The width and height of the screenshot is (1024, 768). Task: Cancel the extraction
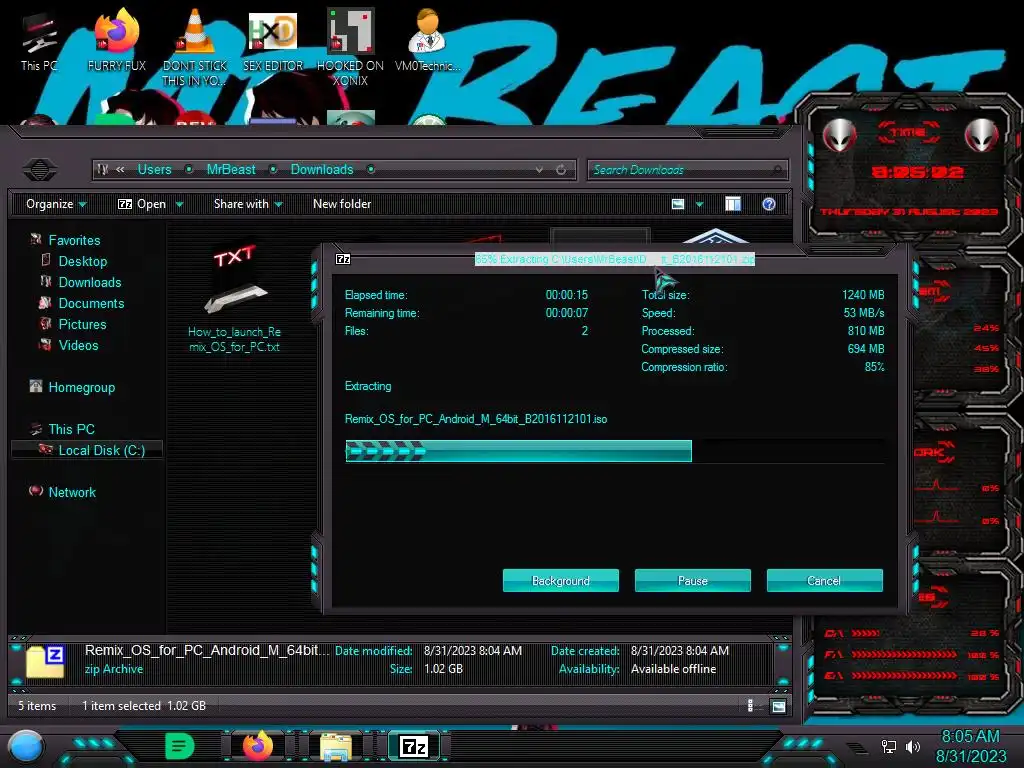point(824,581)
